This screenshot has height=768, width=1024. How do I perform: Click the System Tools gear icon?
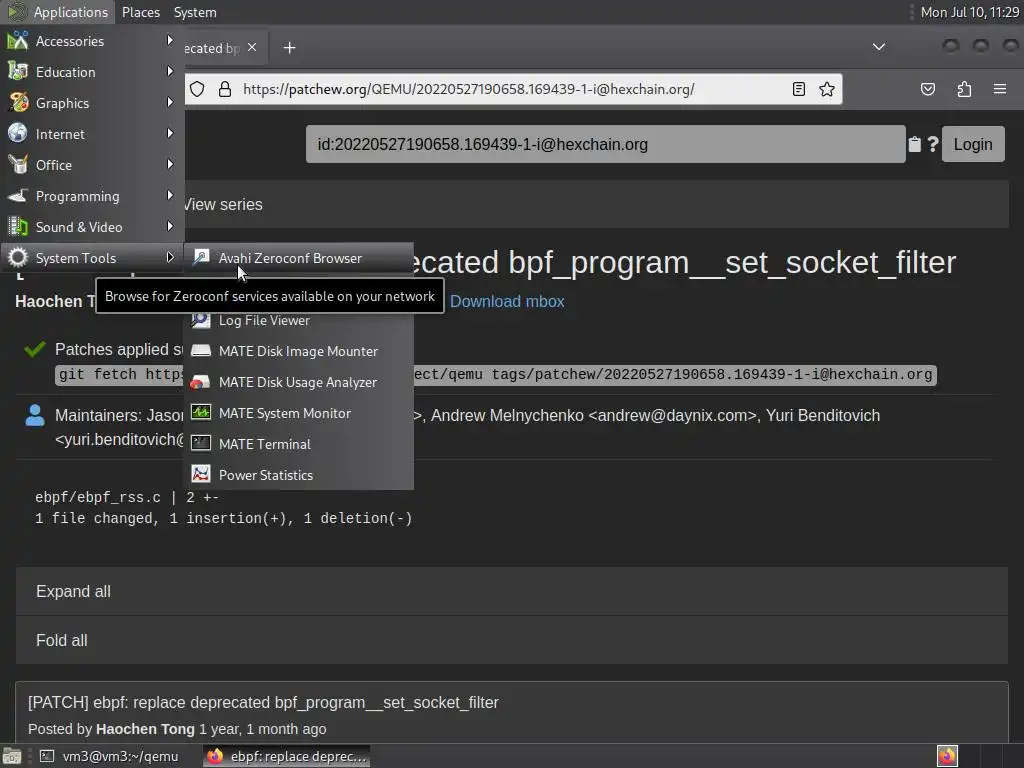[x=18, y=257]
